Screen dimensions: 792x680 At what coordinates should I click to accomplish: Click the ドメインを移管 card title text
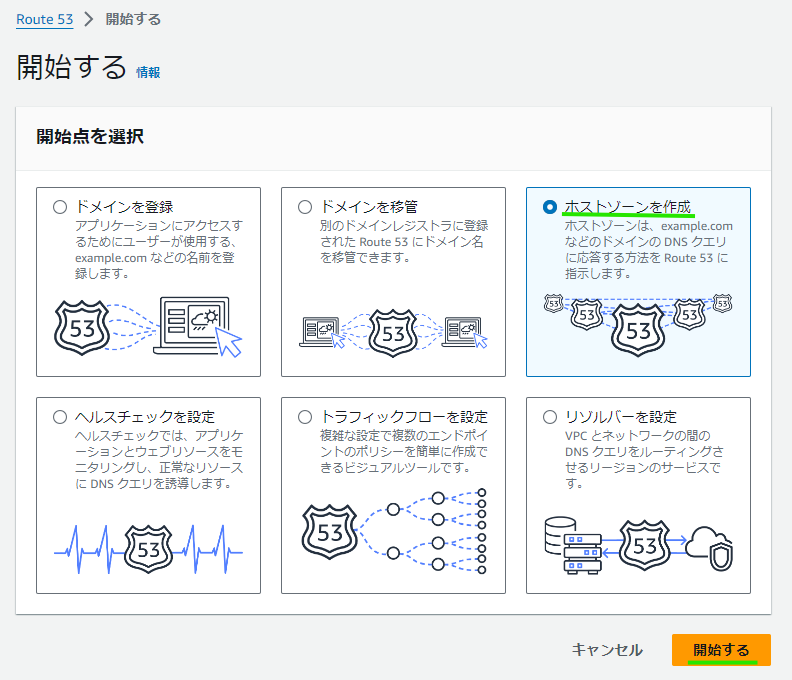[369, 207]
